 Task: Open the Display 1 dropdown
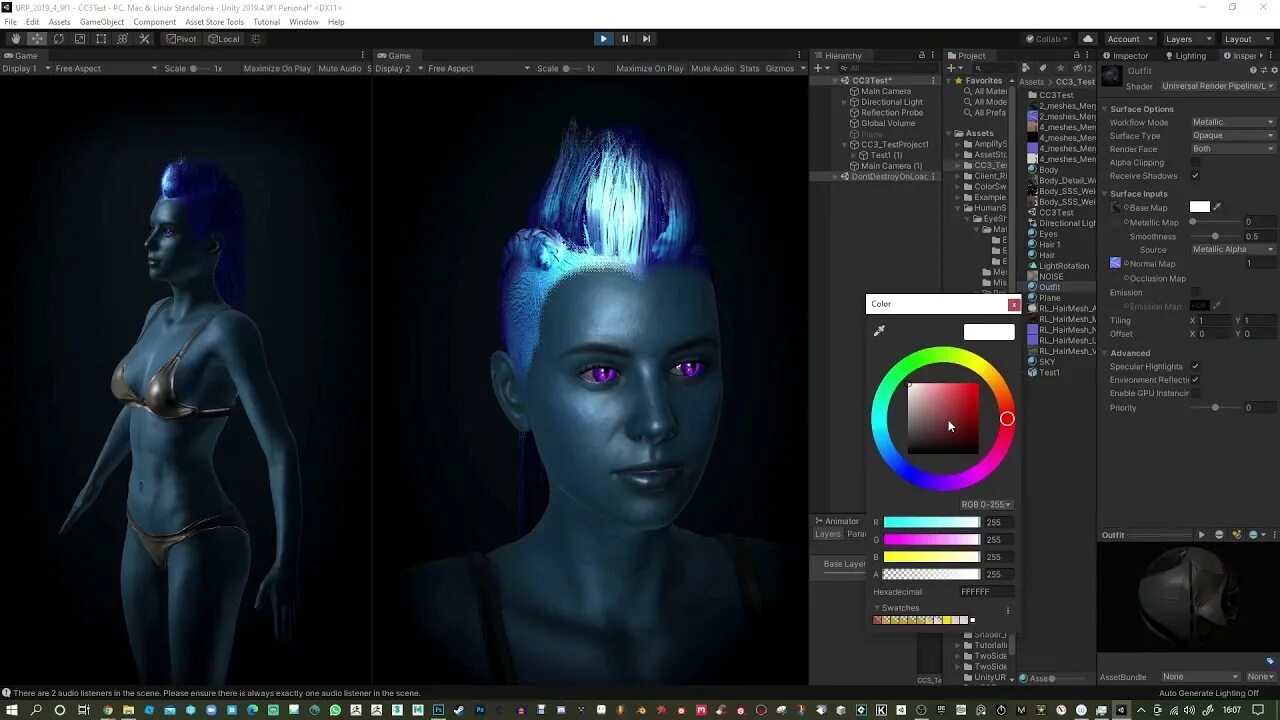(26, 69)
